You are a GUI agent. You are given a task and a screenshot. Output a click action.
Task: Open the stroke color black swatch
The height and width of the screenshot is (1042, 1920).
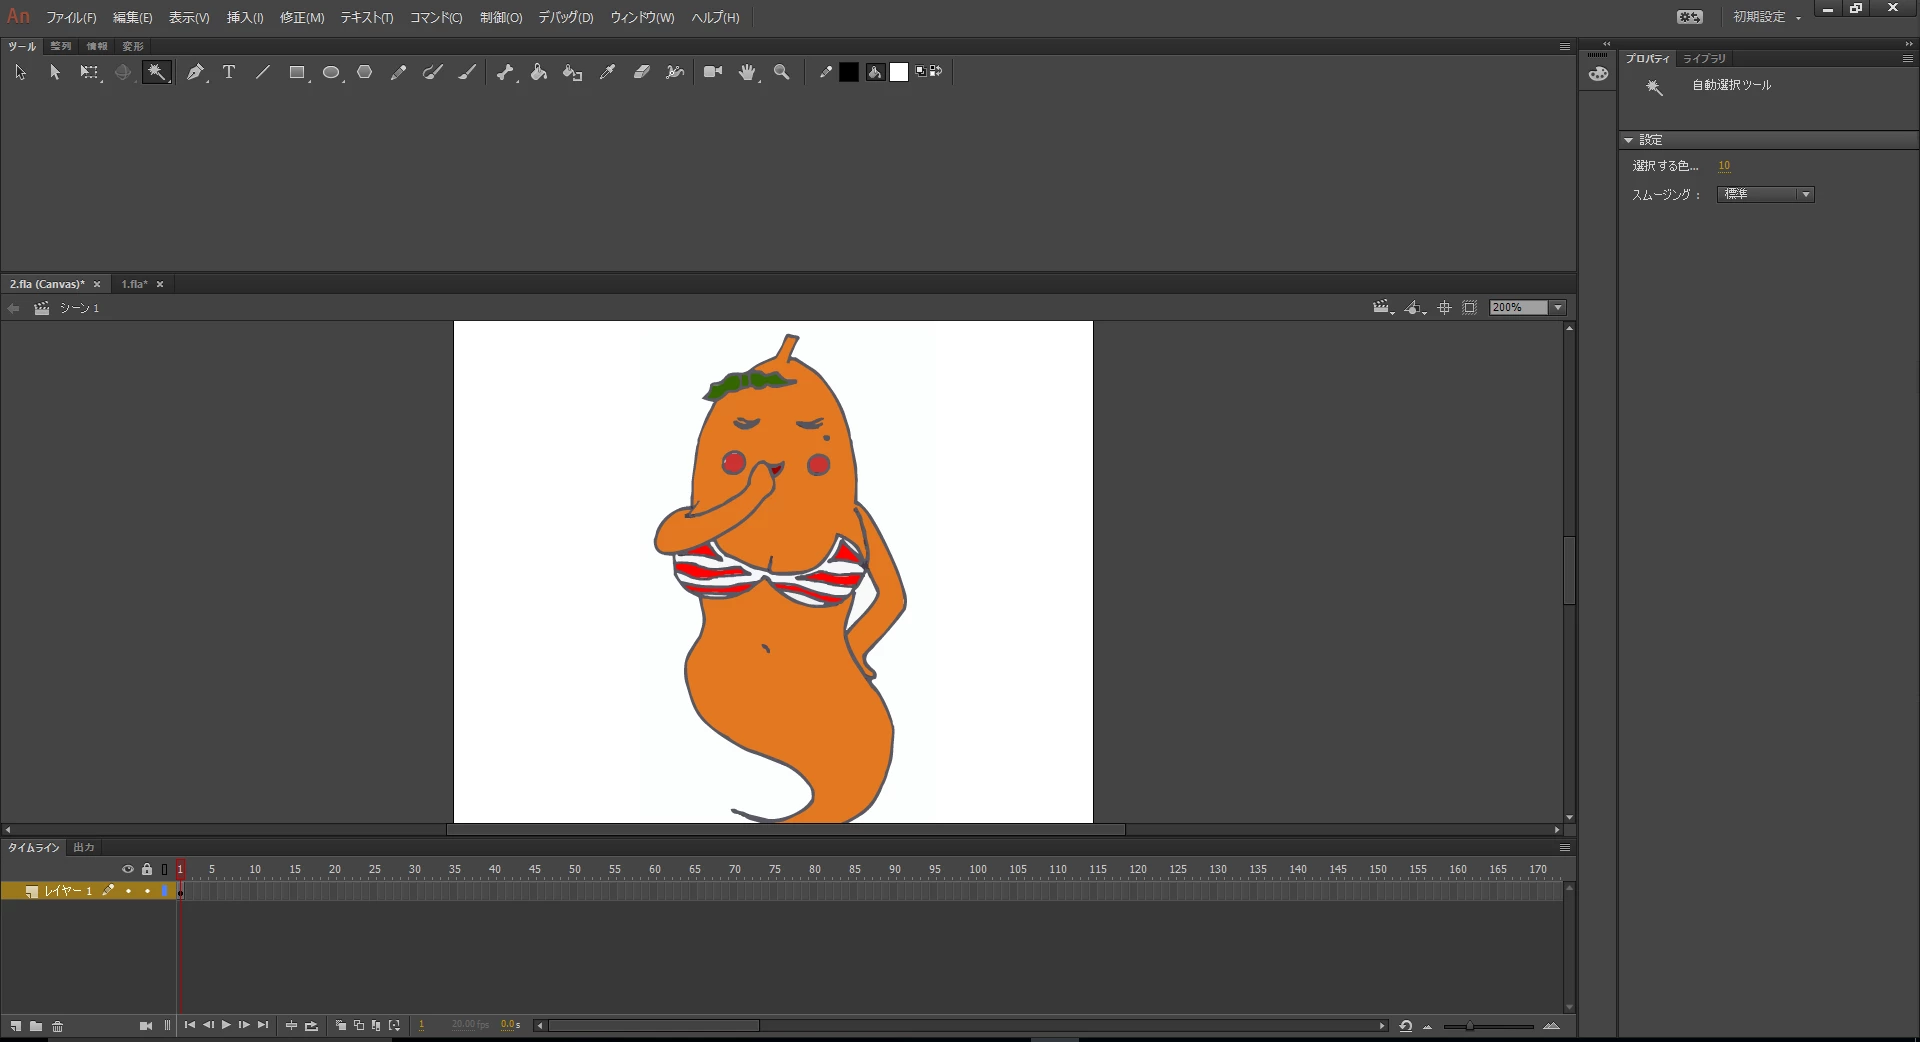pyautogui.click(x=849, y=72)
